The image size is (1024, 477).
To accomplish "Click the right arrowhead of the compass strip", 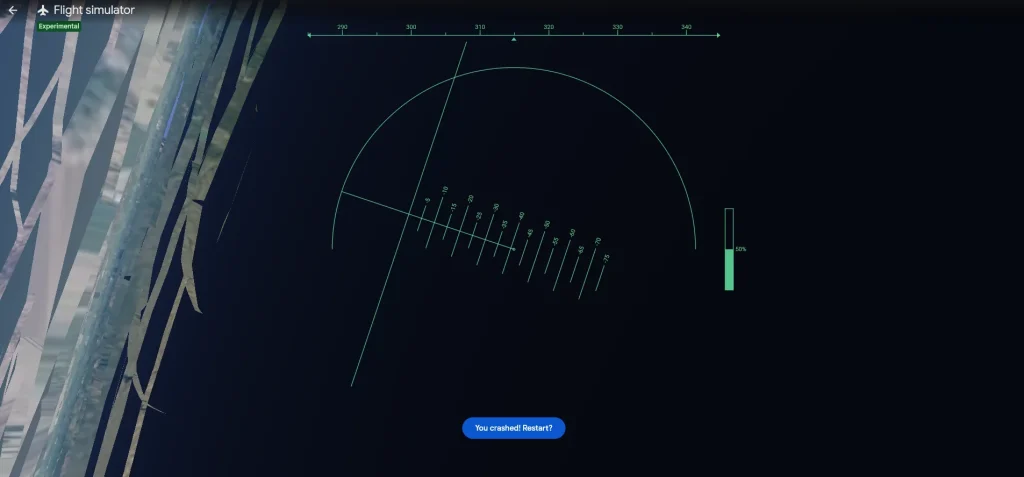I will tap(718, 35).
